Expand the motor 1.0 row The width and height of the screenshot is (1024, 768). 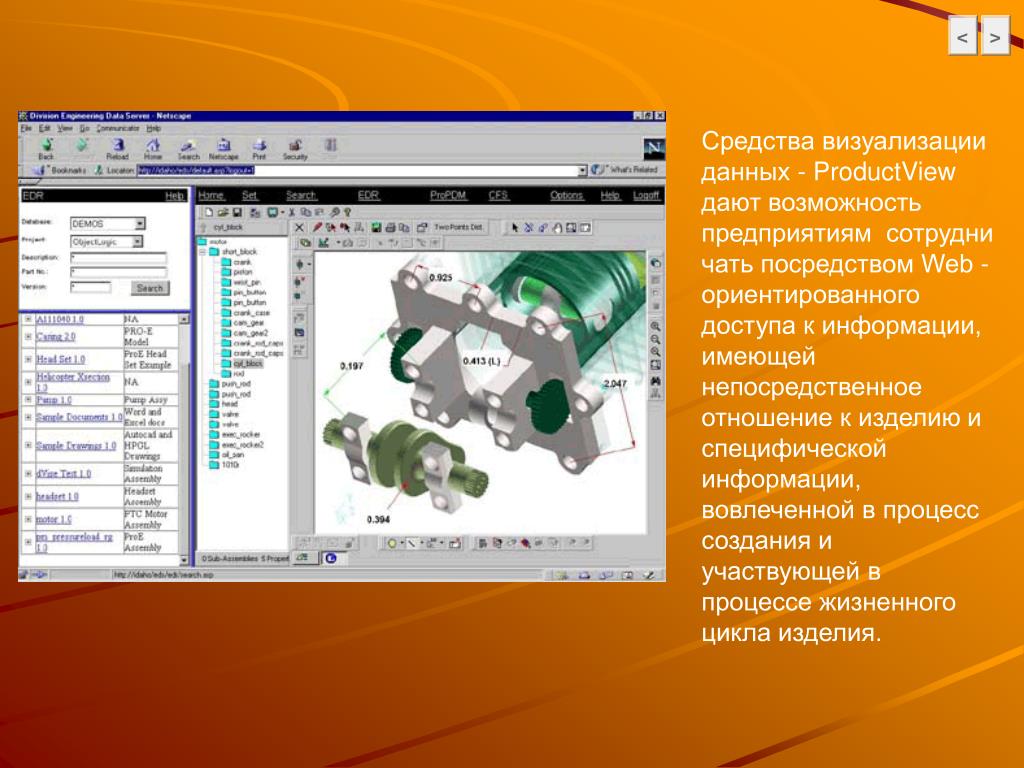click(x=28, y=519)
